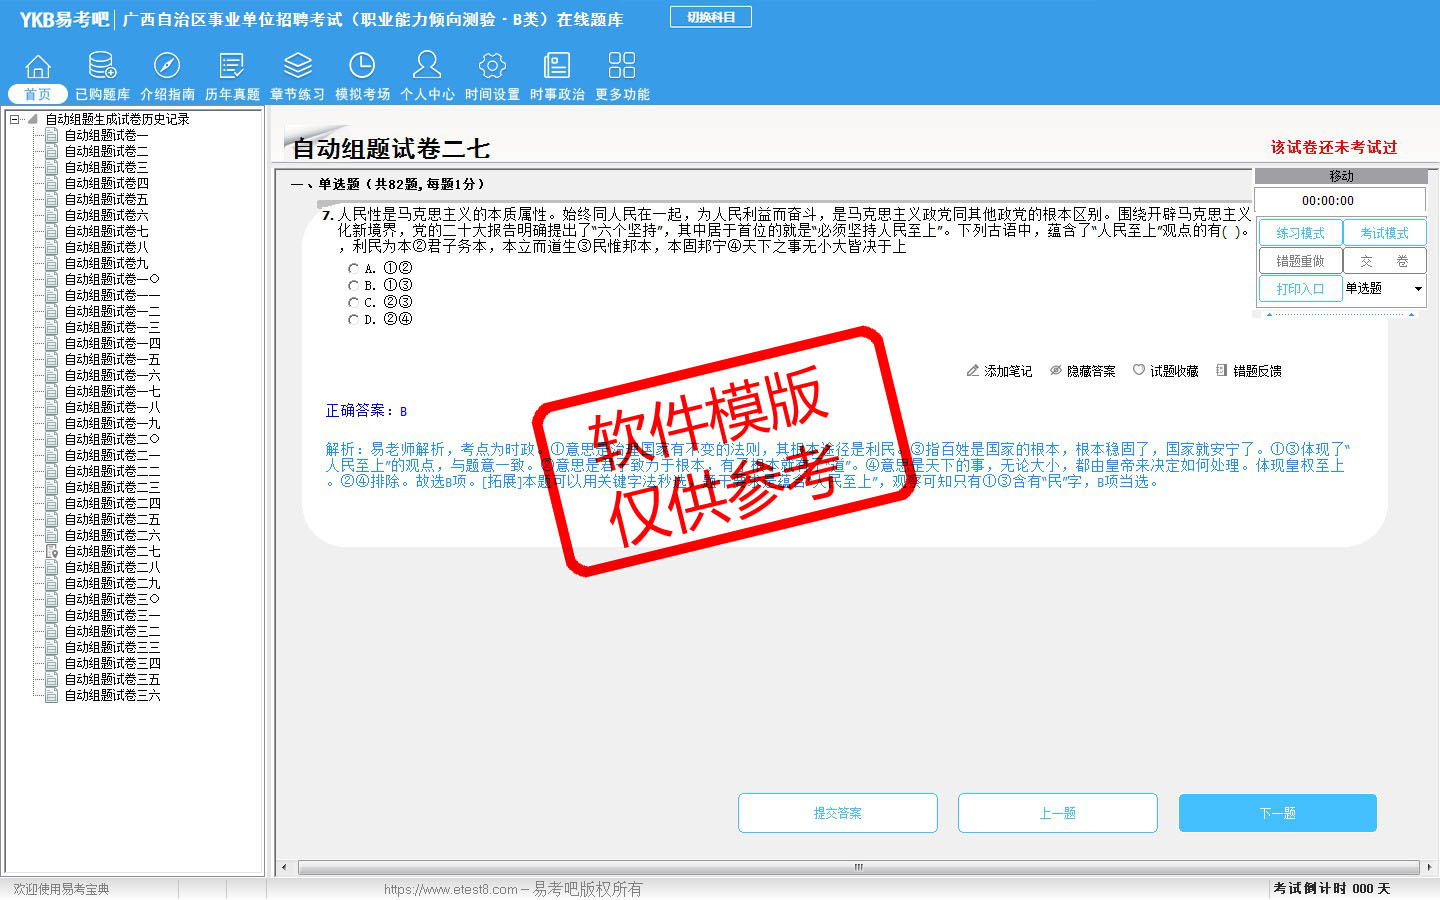
Task: Collapse the 自动组题生成试卷历史记录 tree root
Action: tap(15, 119)
